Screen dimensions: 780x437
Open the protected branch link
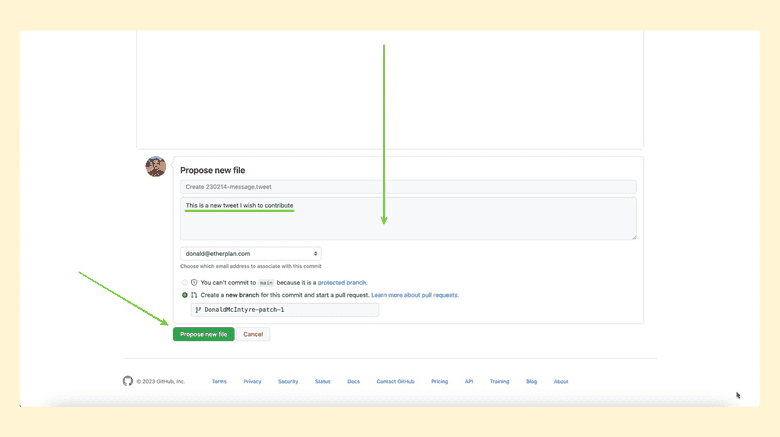[342, 283]
